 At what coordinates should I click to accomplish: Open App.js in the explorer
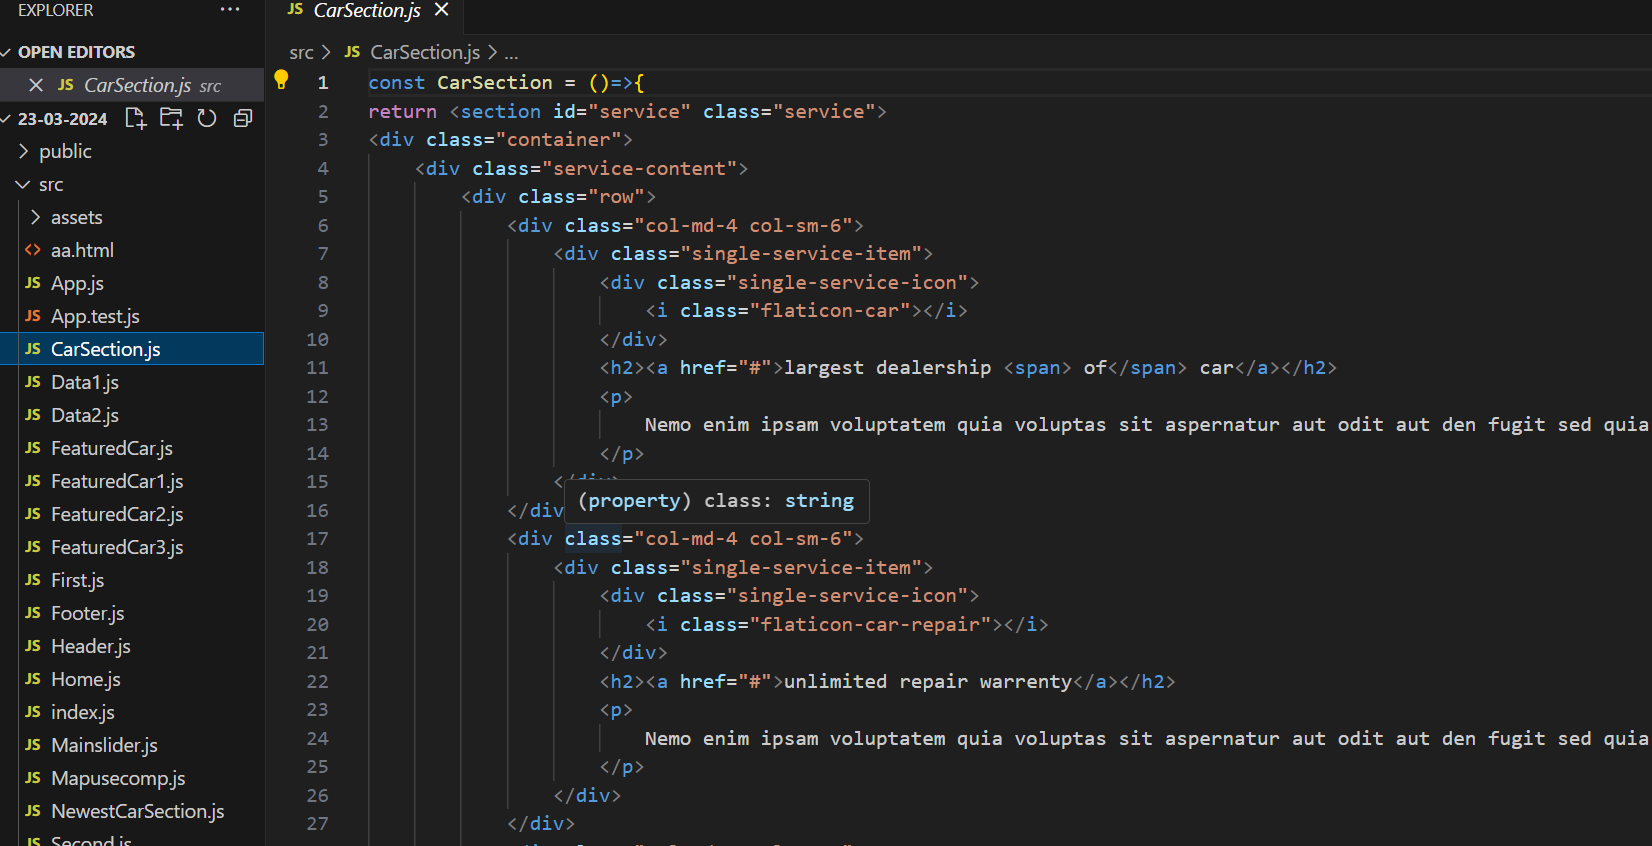77,283
